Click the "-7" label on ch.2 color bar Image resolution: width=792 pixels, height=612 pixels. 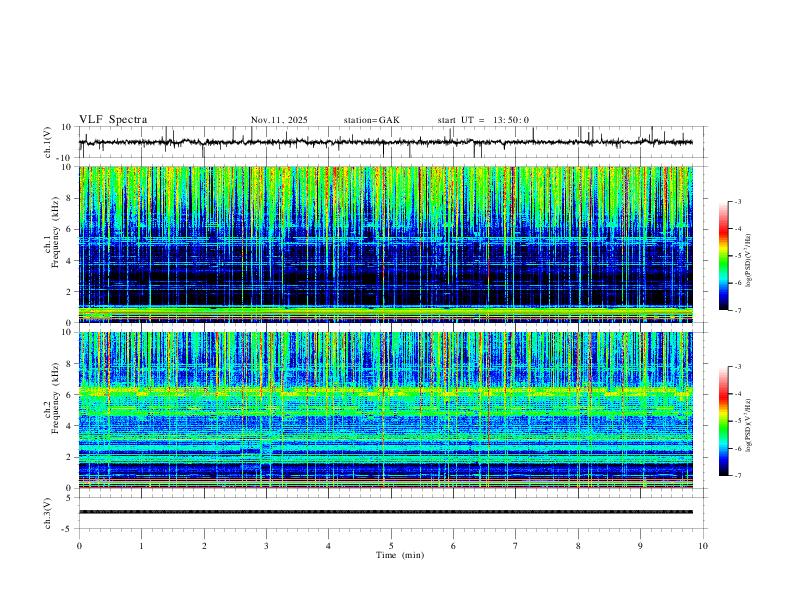(738, 476)
